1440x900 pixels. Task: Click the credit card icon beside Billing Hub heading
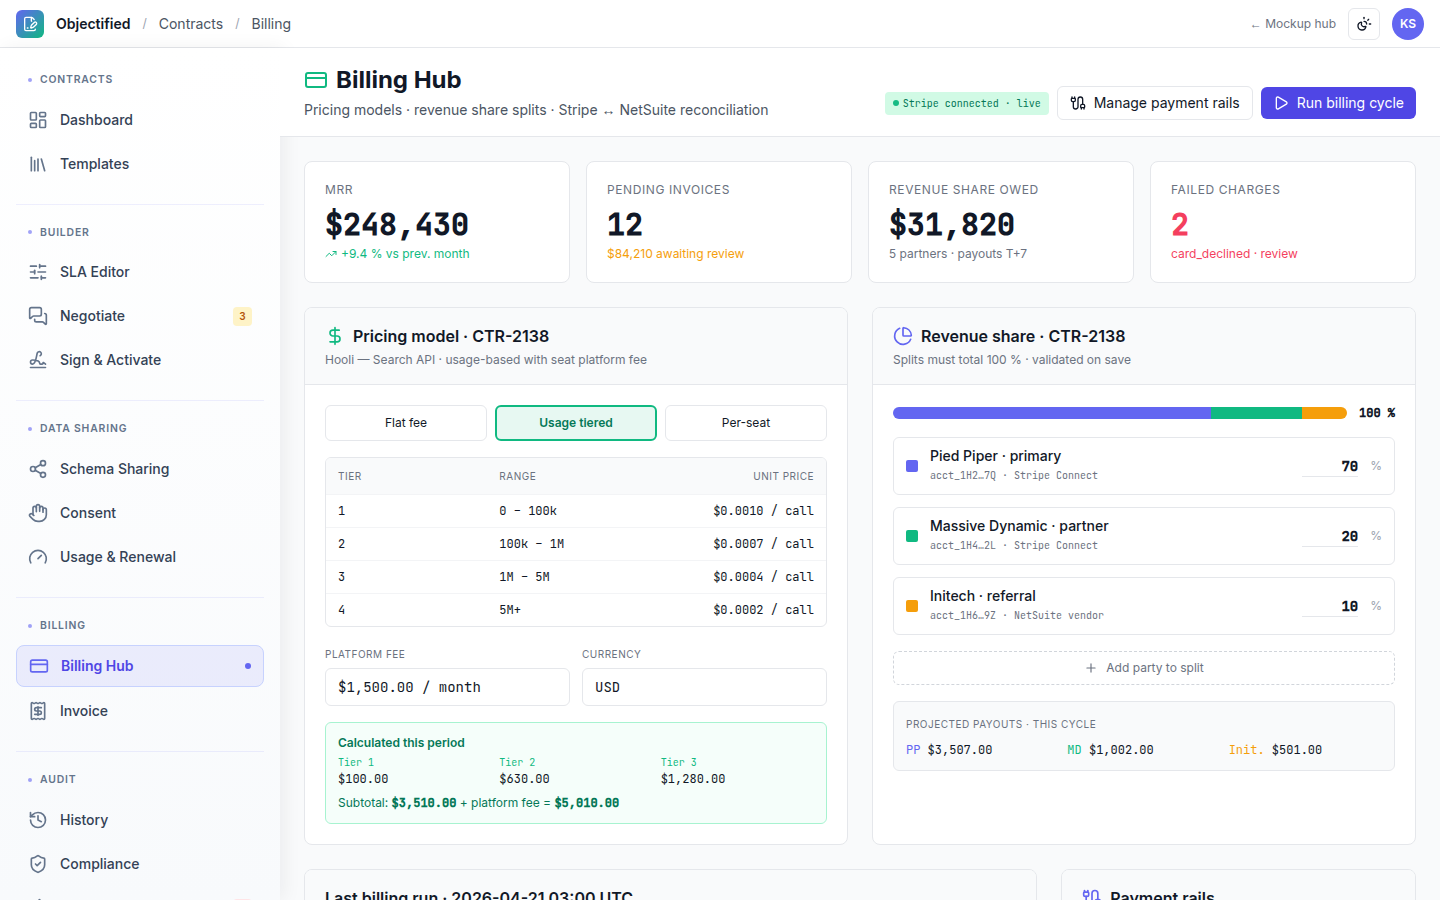(x=316, y=80)
